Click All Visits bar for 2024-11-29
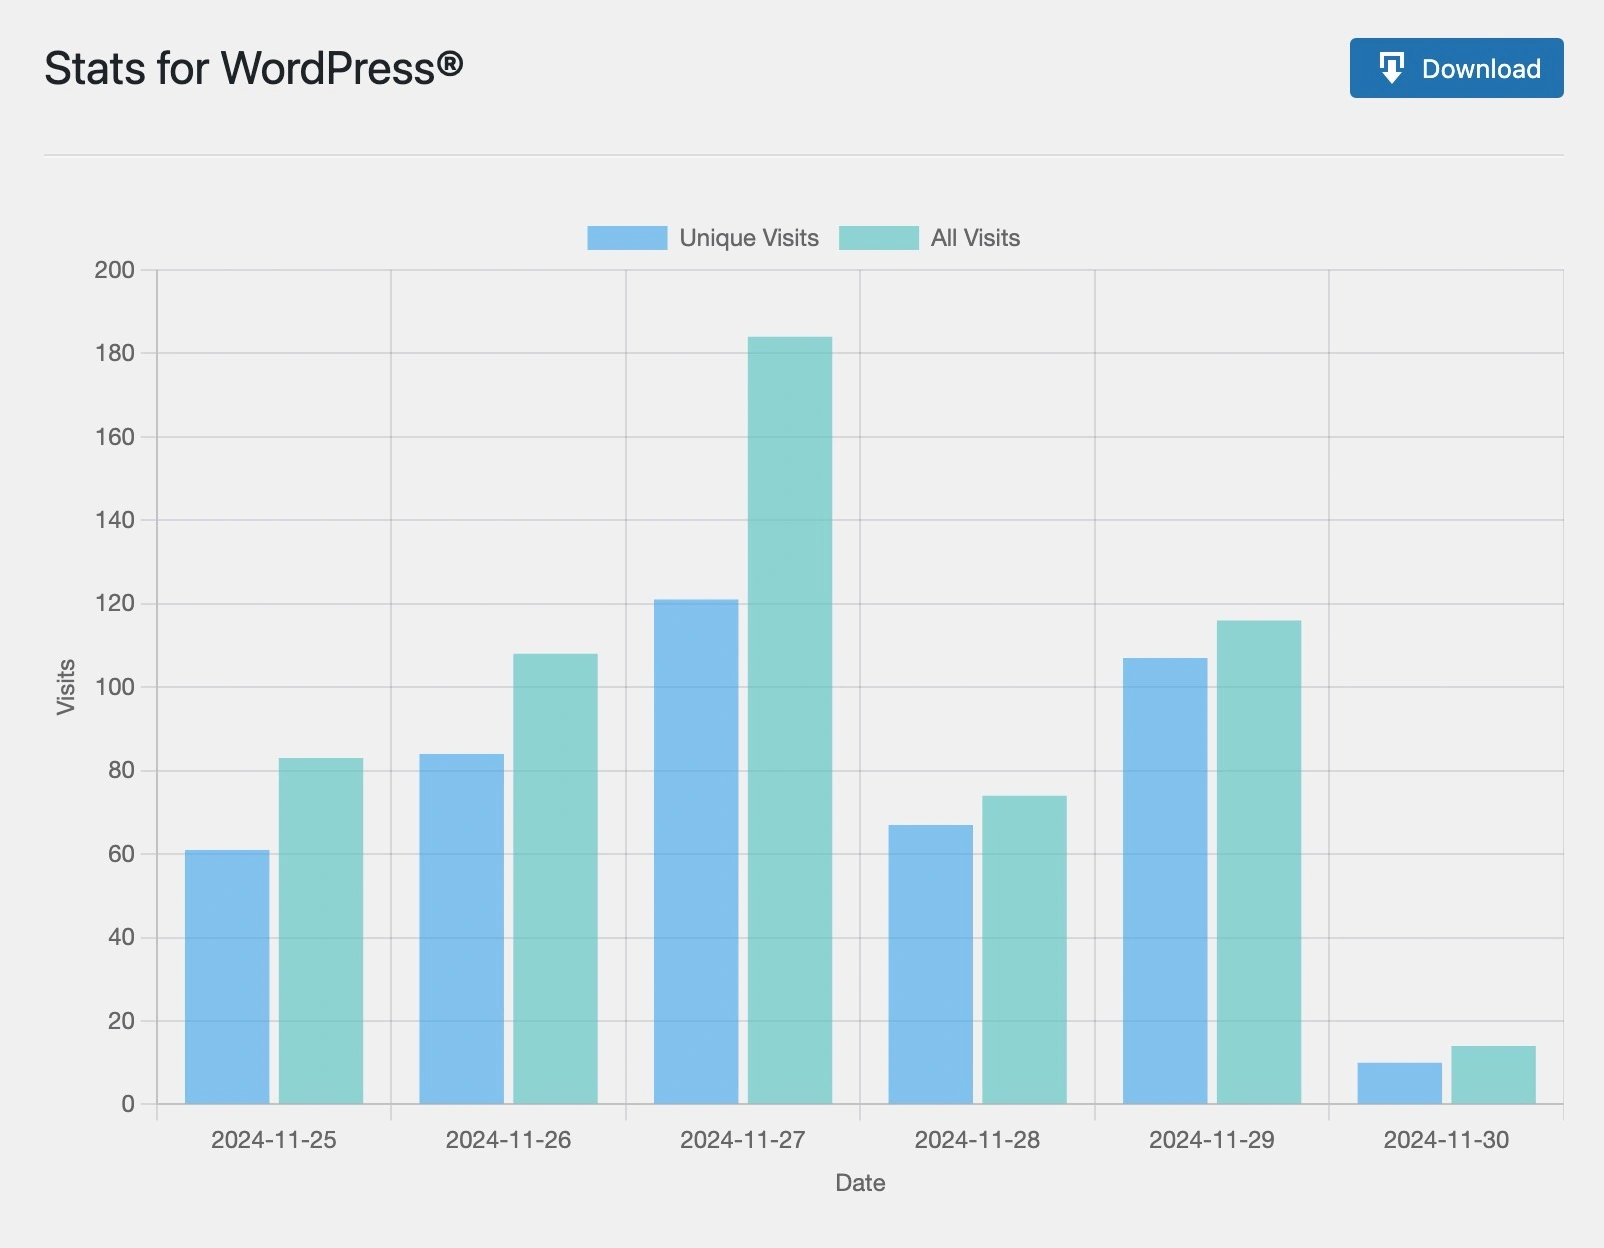This screenshot has height=1248, width=1604. 1259,862
